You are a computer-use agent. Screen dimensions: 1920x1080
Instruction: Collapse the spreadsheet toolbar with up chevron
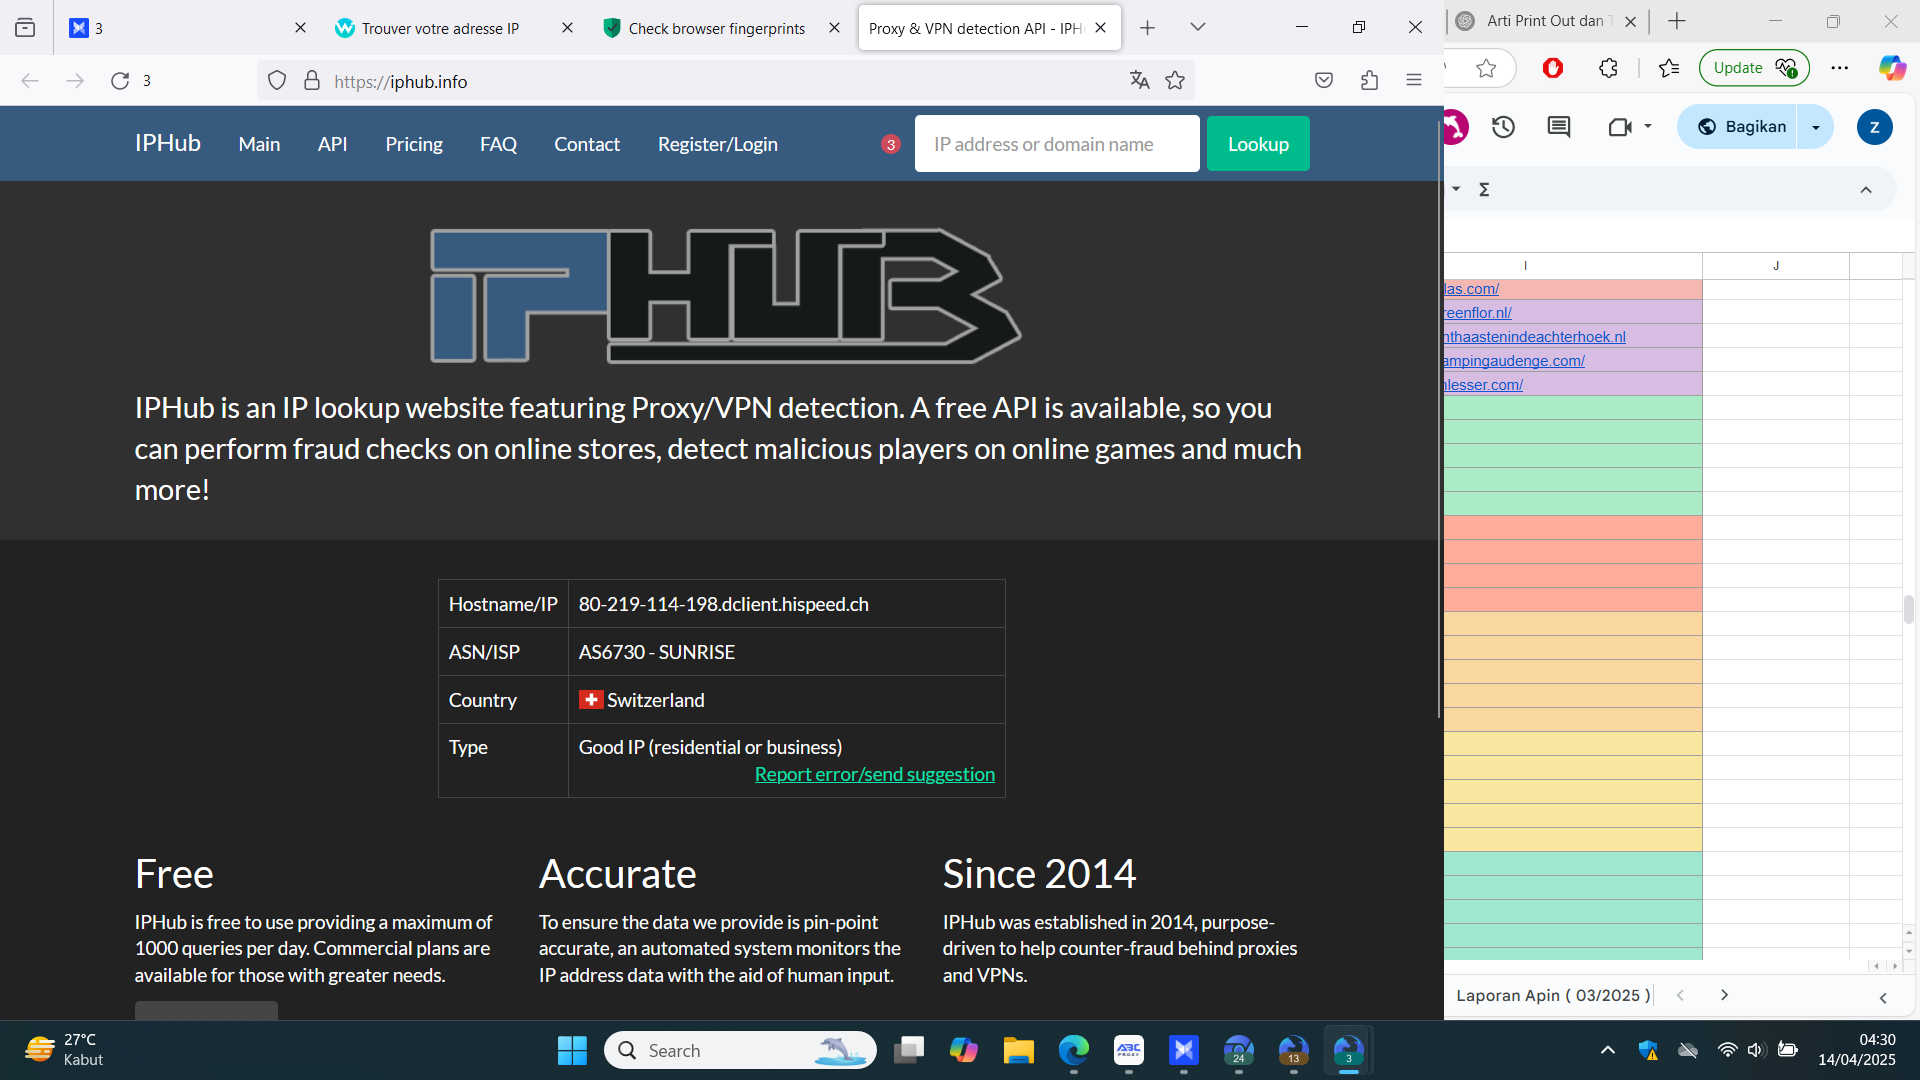coord(1865,190)
